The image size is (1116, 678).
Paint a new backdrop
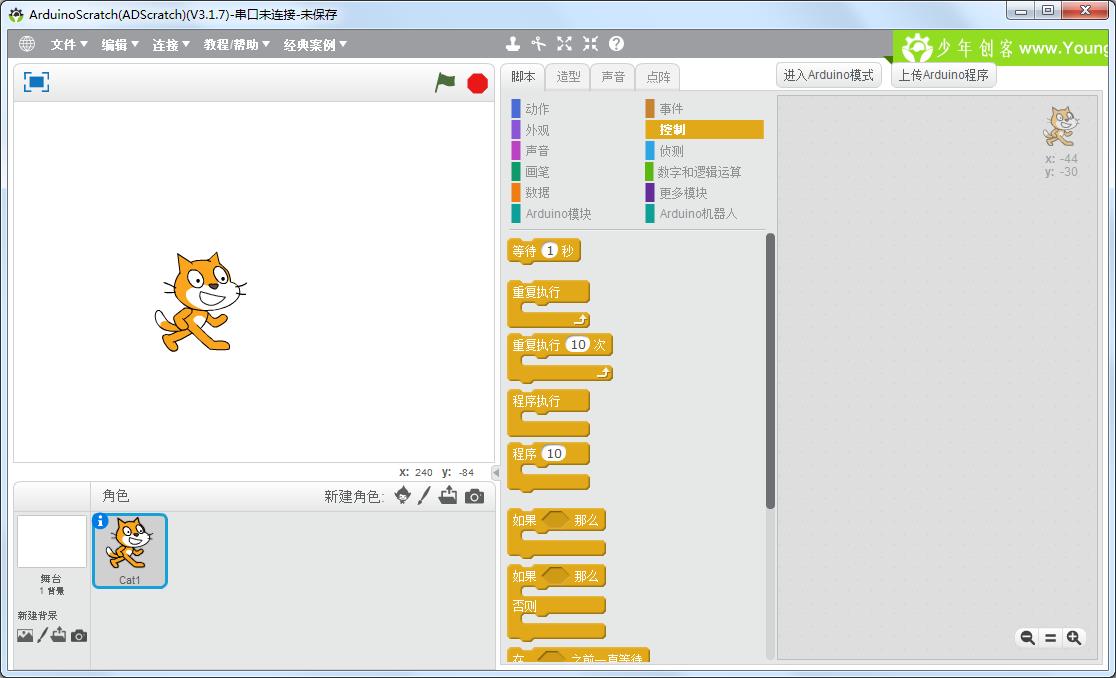(43, 635)
